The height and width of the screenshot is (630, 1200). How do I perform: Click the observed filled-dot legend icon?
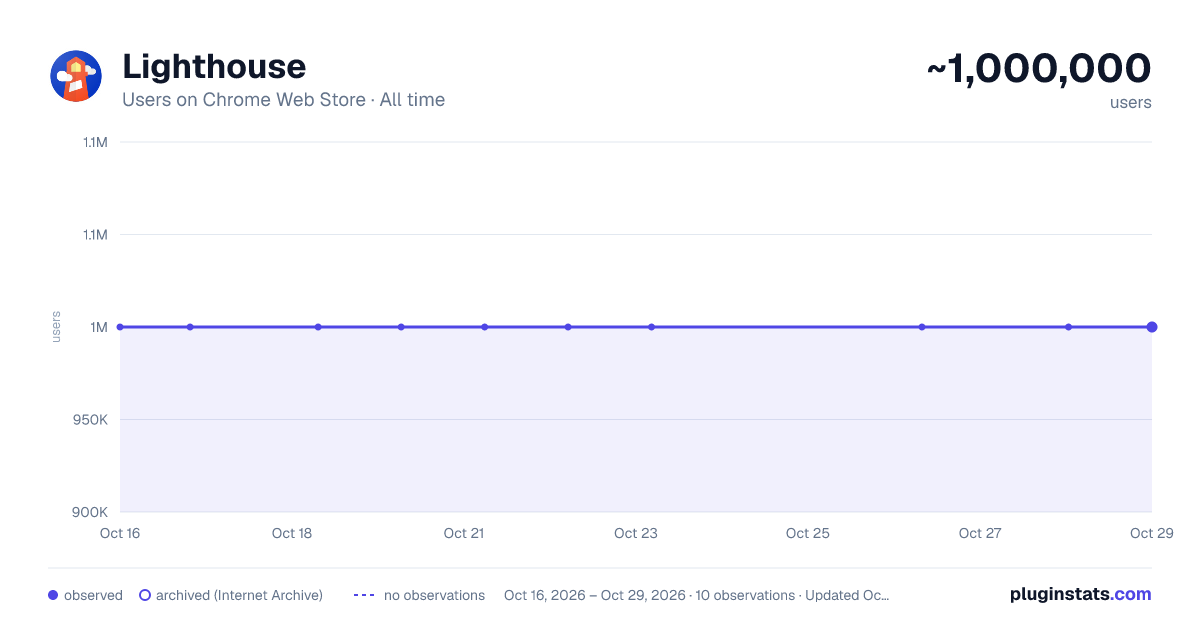tap(53, 595)
